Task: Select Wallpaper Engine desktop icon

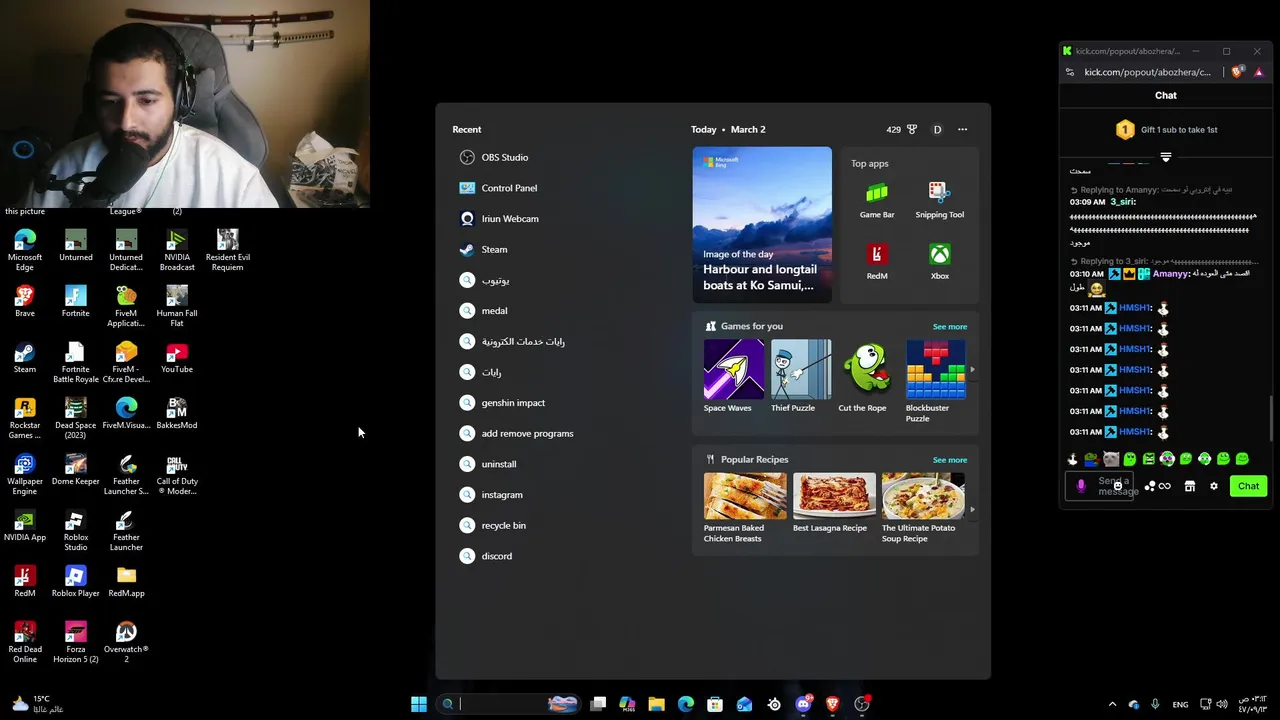Action: pyautogui.click(x=25, y=474)
